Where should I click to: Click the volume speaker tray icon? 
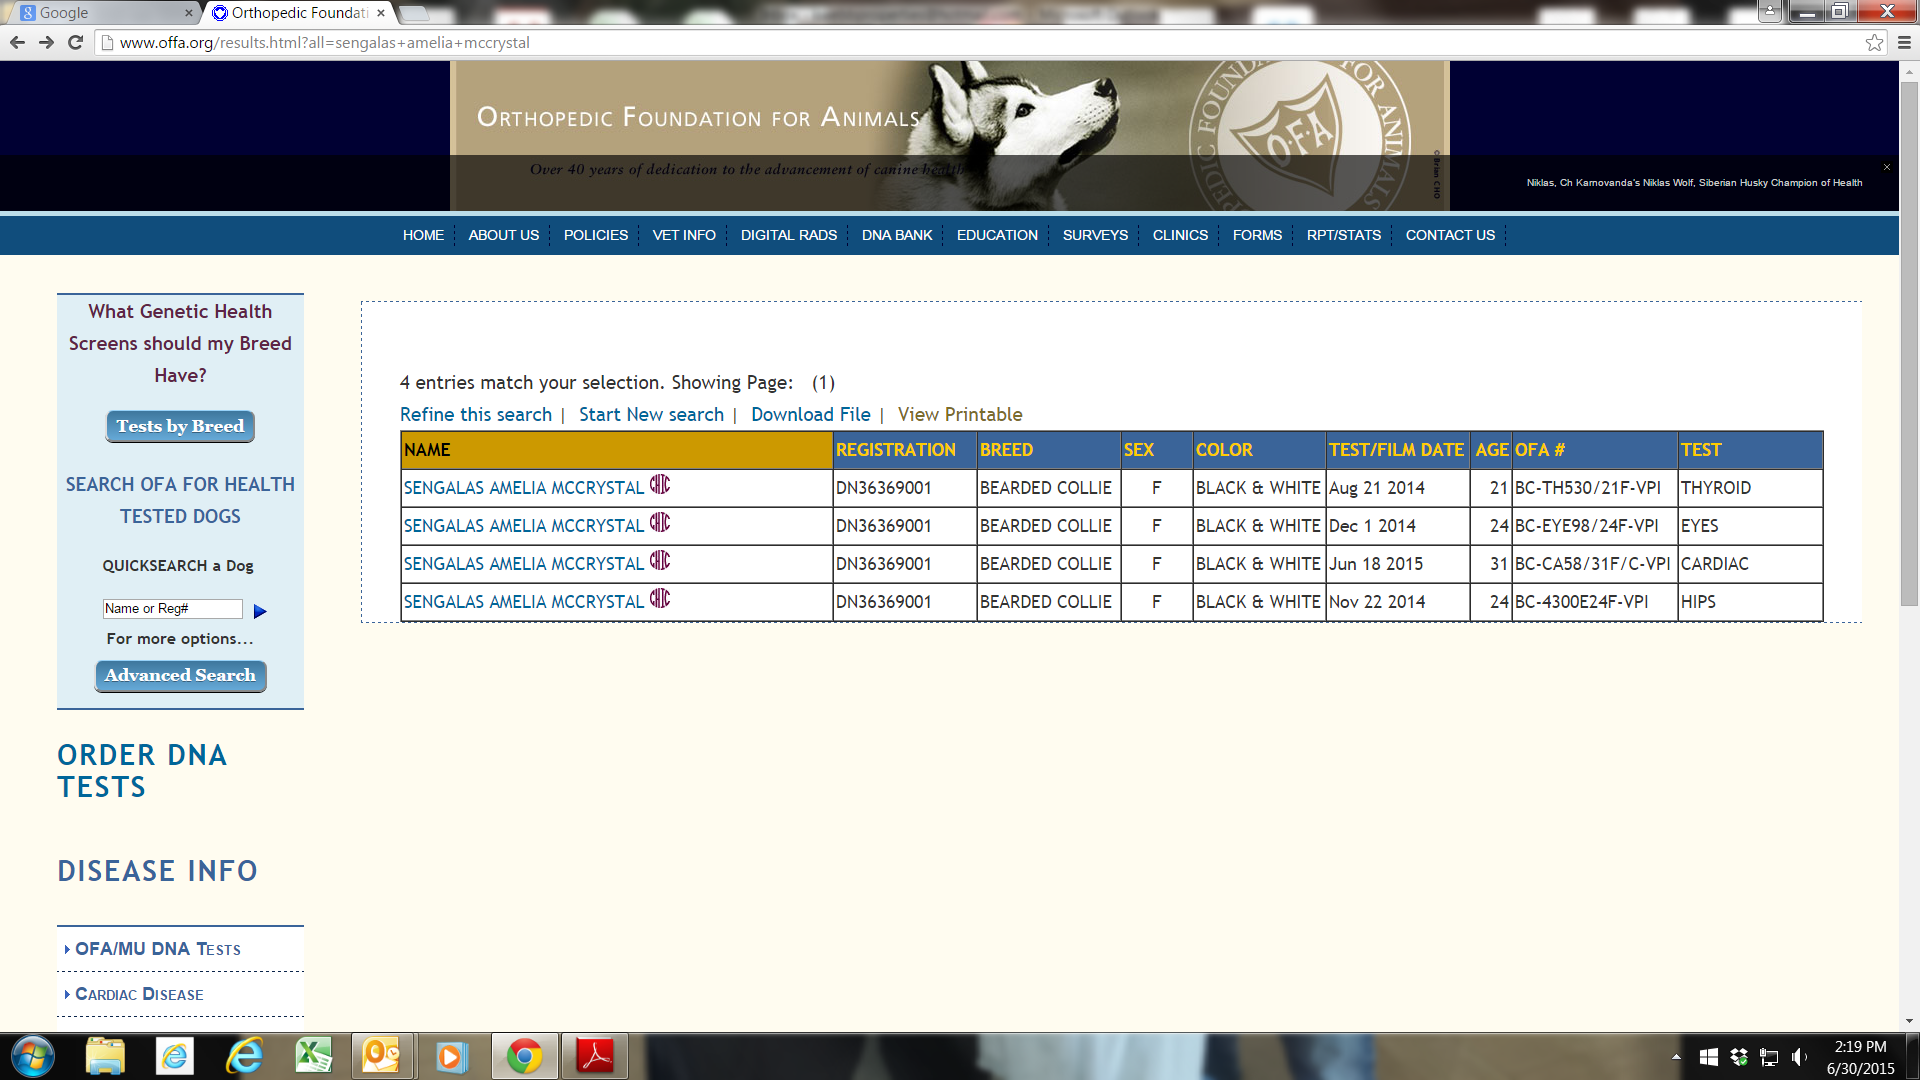(1800, 1057)
